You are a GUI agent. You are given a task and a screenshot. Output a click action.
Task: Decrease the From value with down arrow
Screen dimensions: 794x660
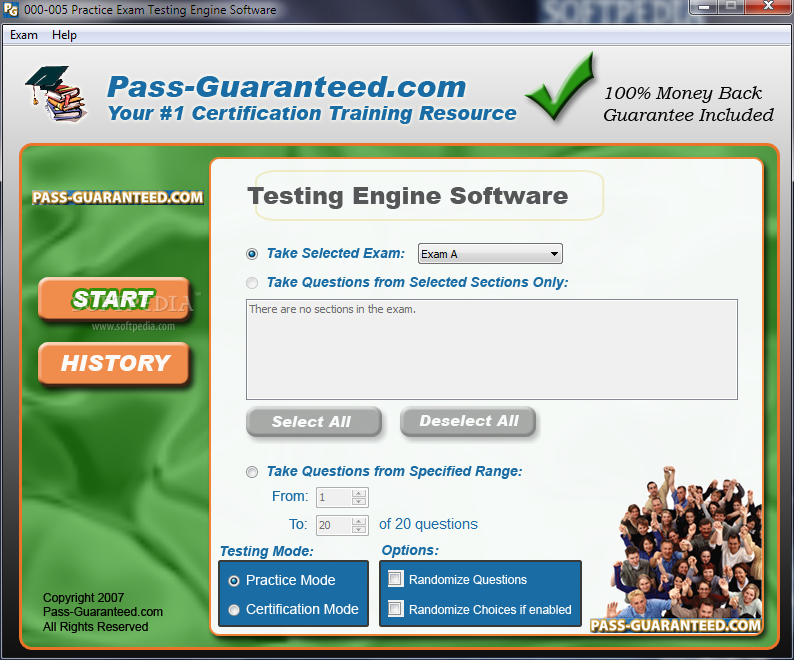click(x=359, y=501)
